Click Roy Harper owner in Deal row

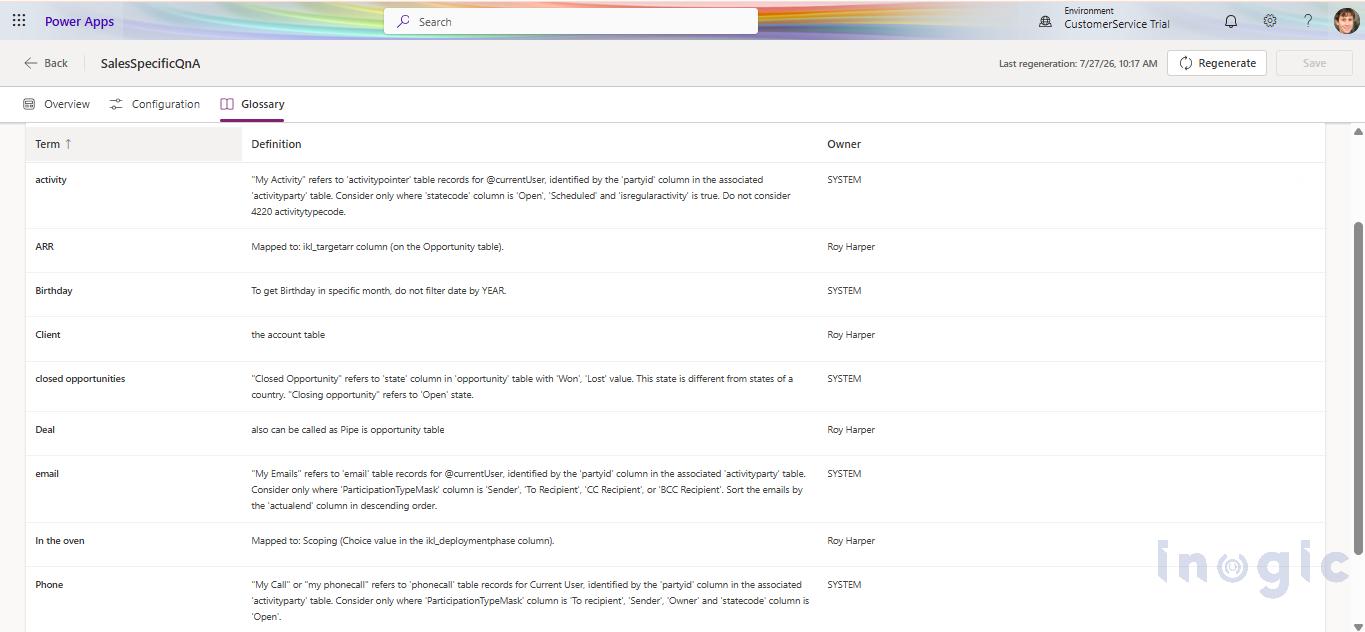point(851,430)
